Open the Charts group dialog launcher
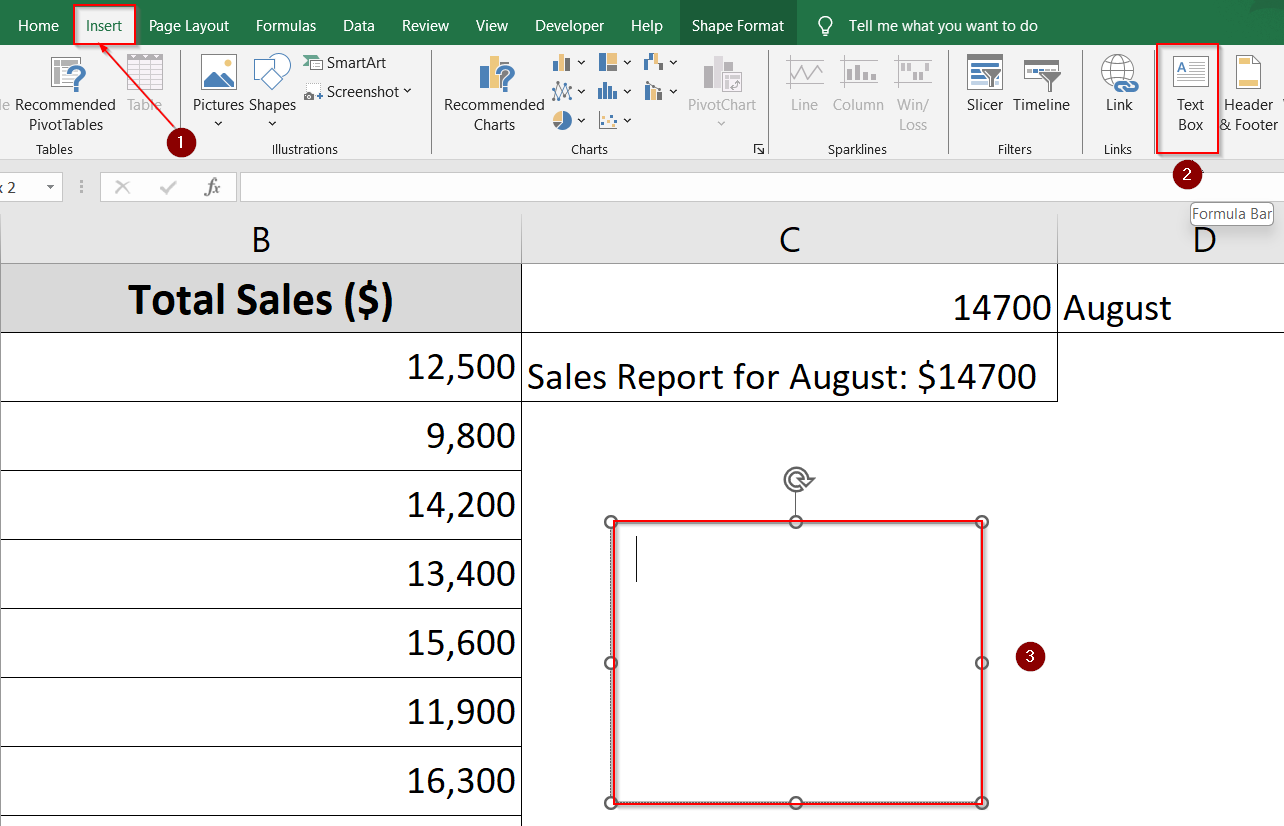 point(759,150)
